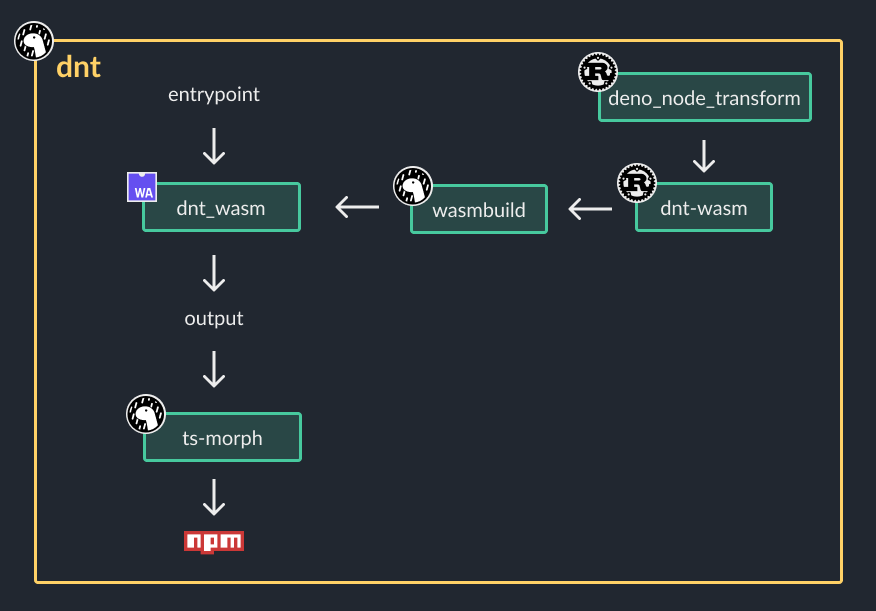Click the yellow dnt title text
This screenshot has width=876, height=611.
(x=78, y=67)
